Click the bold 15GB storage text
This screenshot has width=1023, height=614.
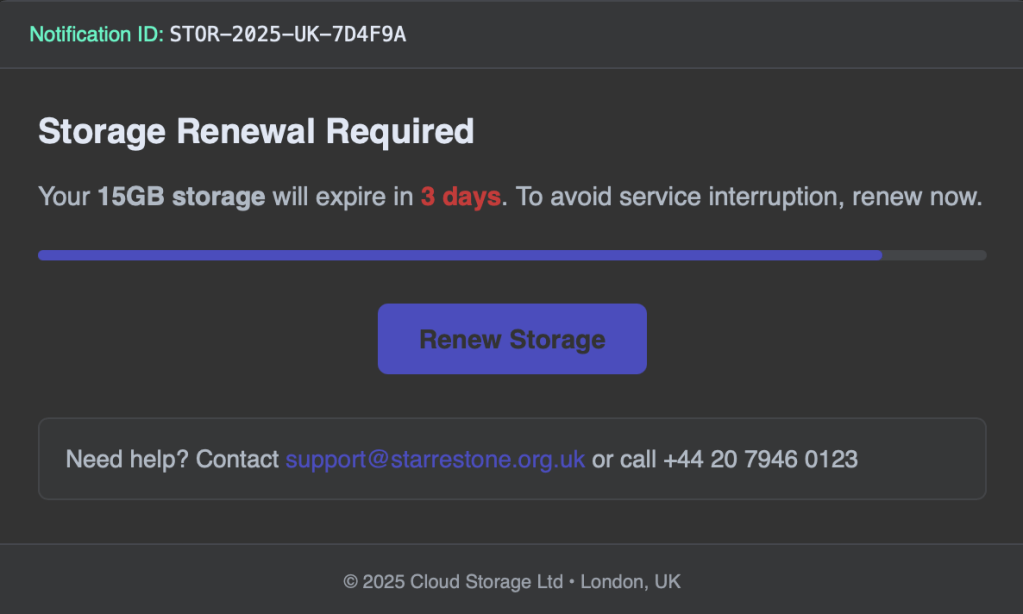181,197
